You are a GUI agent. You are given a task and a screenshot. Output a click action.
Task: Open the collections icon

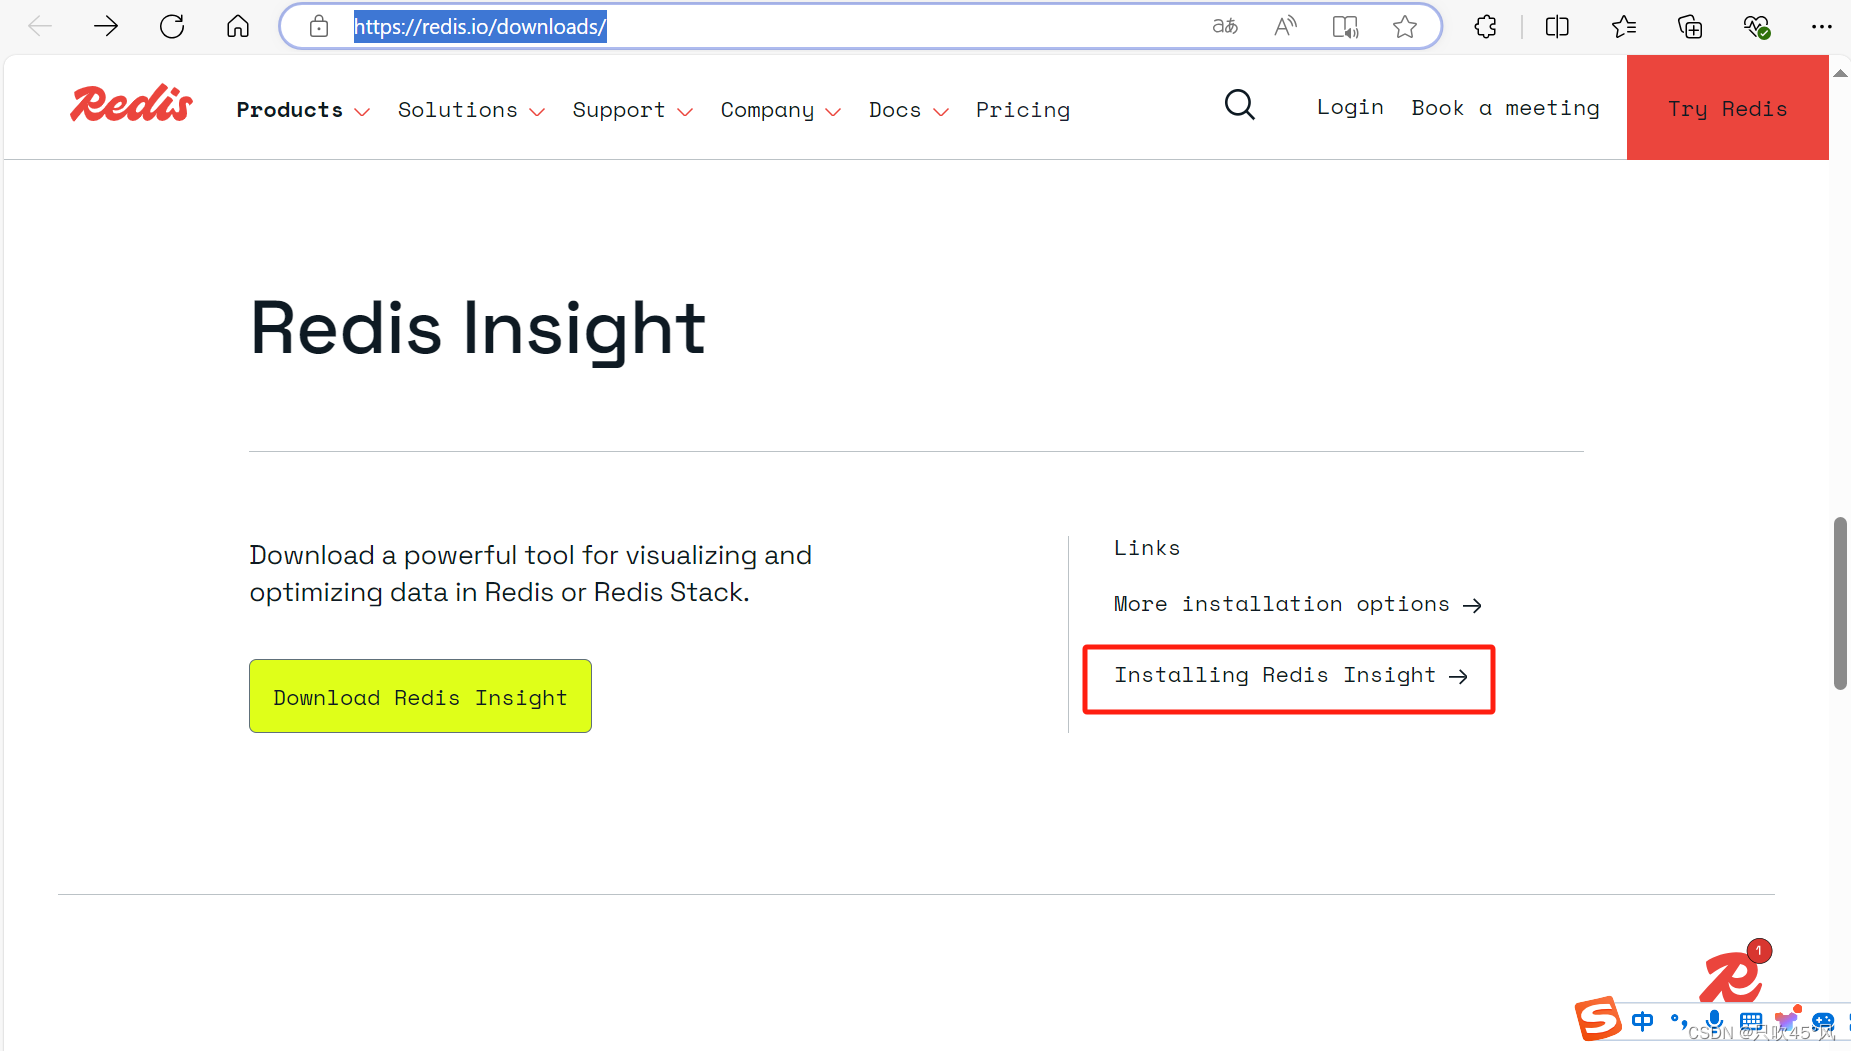(1690, 26)
